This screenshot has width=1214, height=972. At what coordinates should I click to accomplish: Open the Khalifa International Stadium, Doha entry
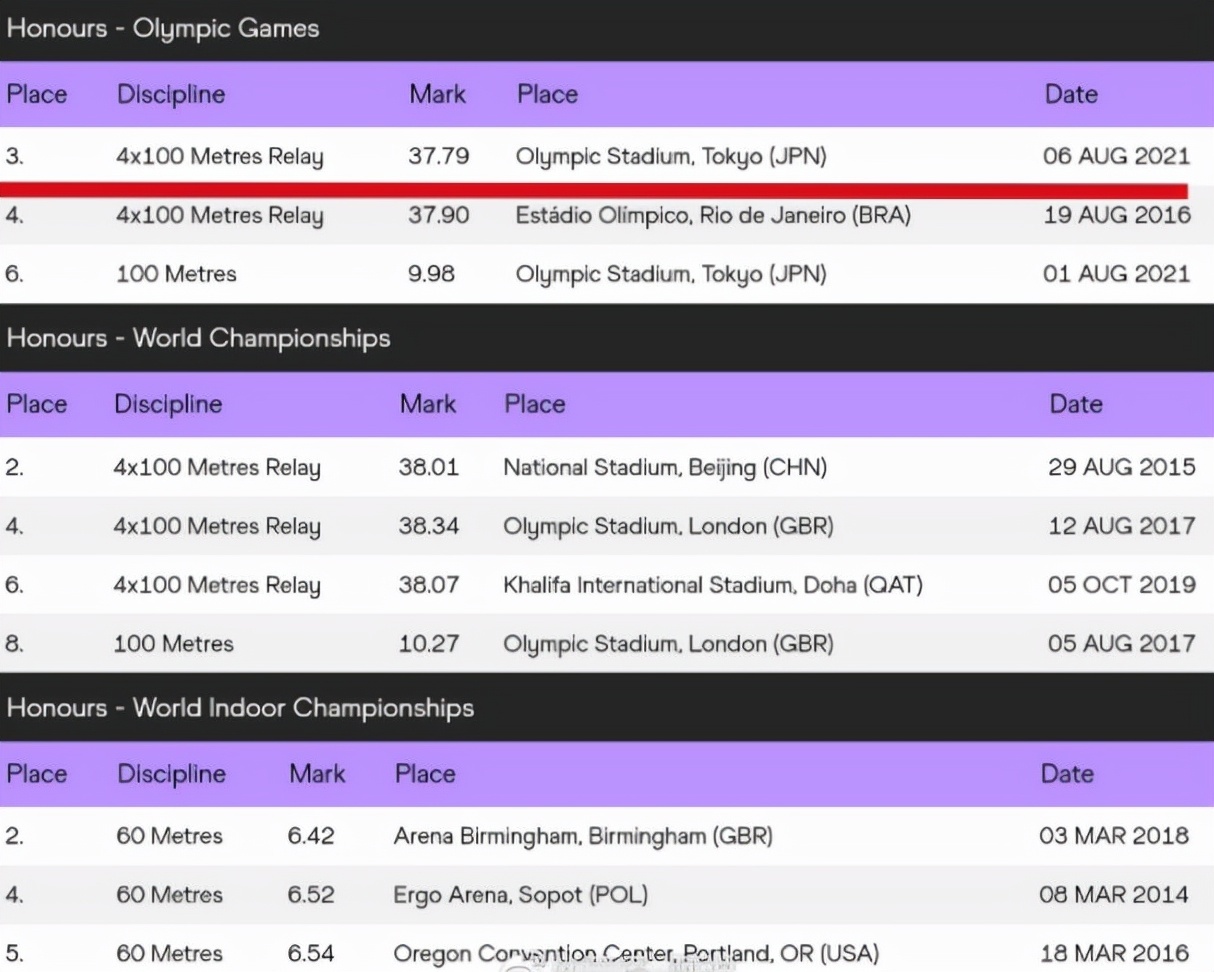click(712, 585)
